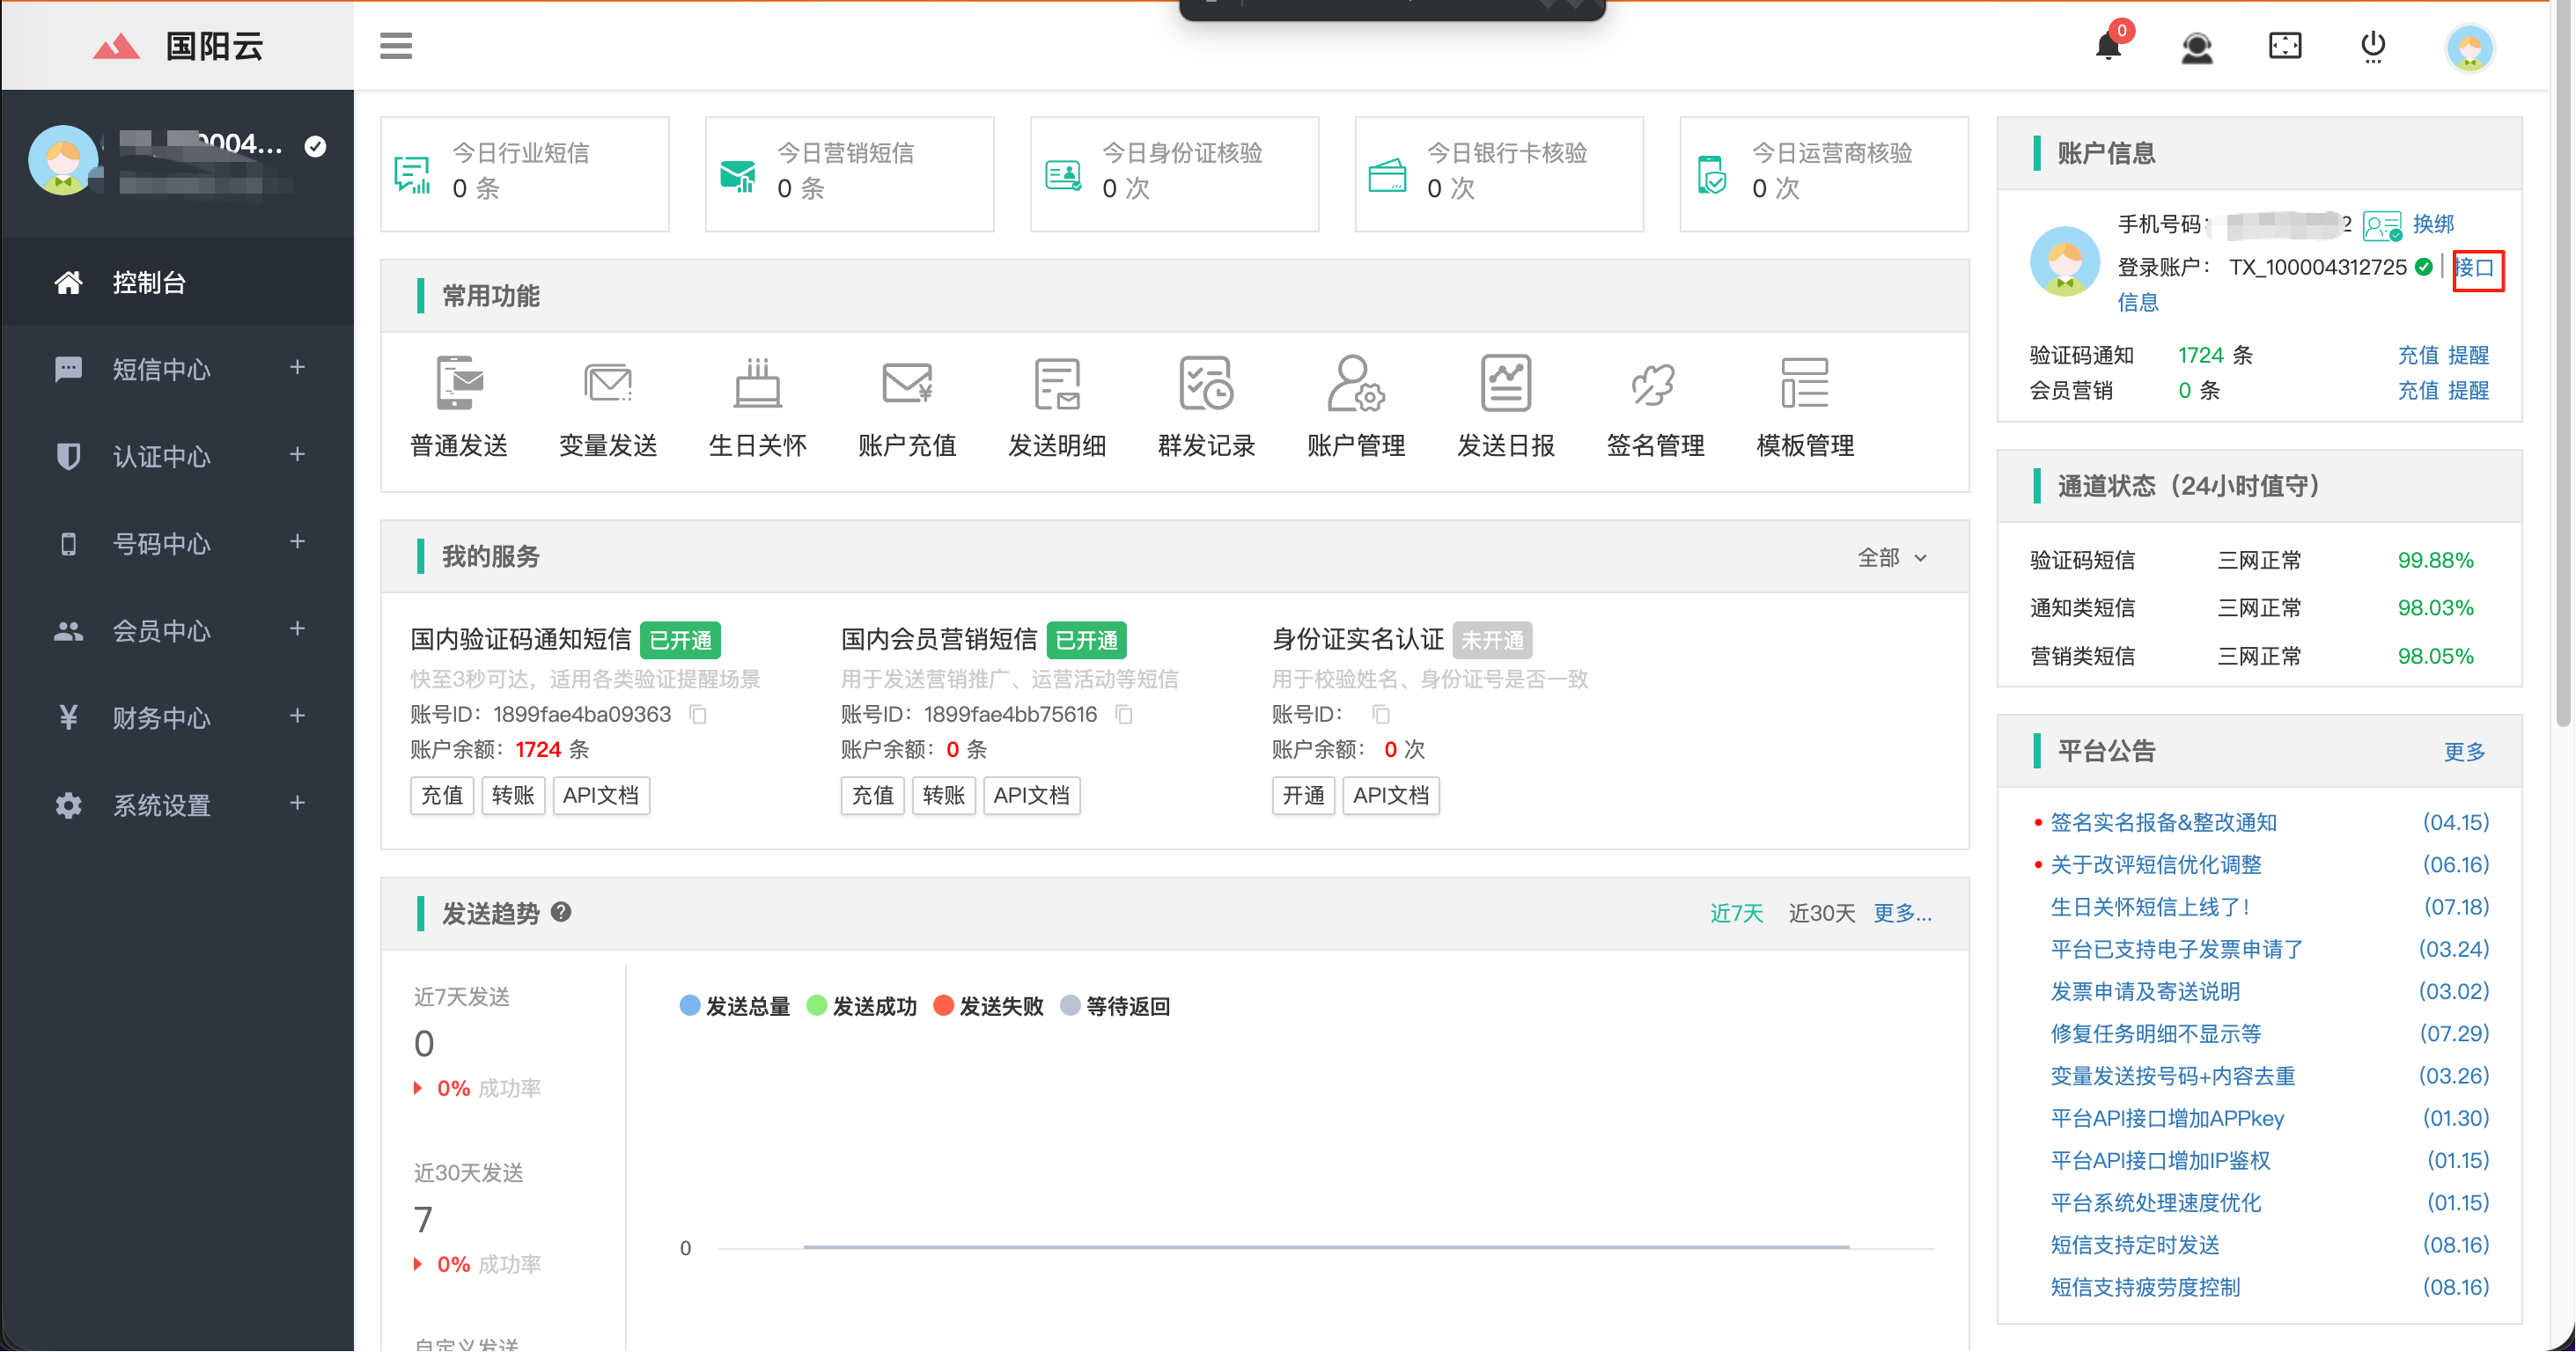Expand 认证中心 sidebar menu
Image resolution: width=2576 pixels, height=1352 pixels.
(178, 456)
